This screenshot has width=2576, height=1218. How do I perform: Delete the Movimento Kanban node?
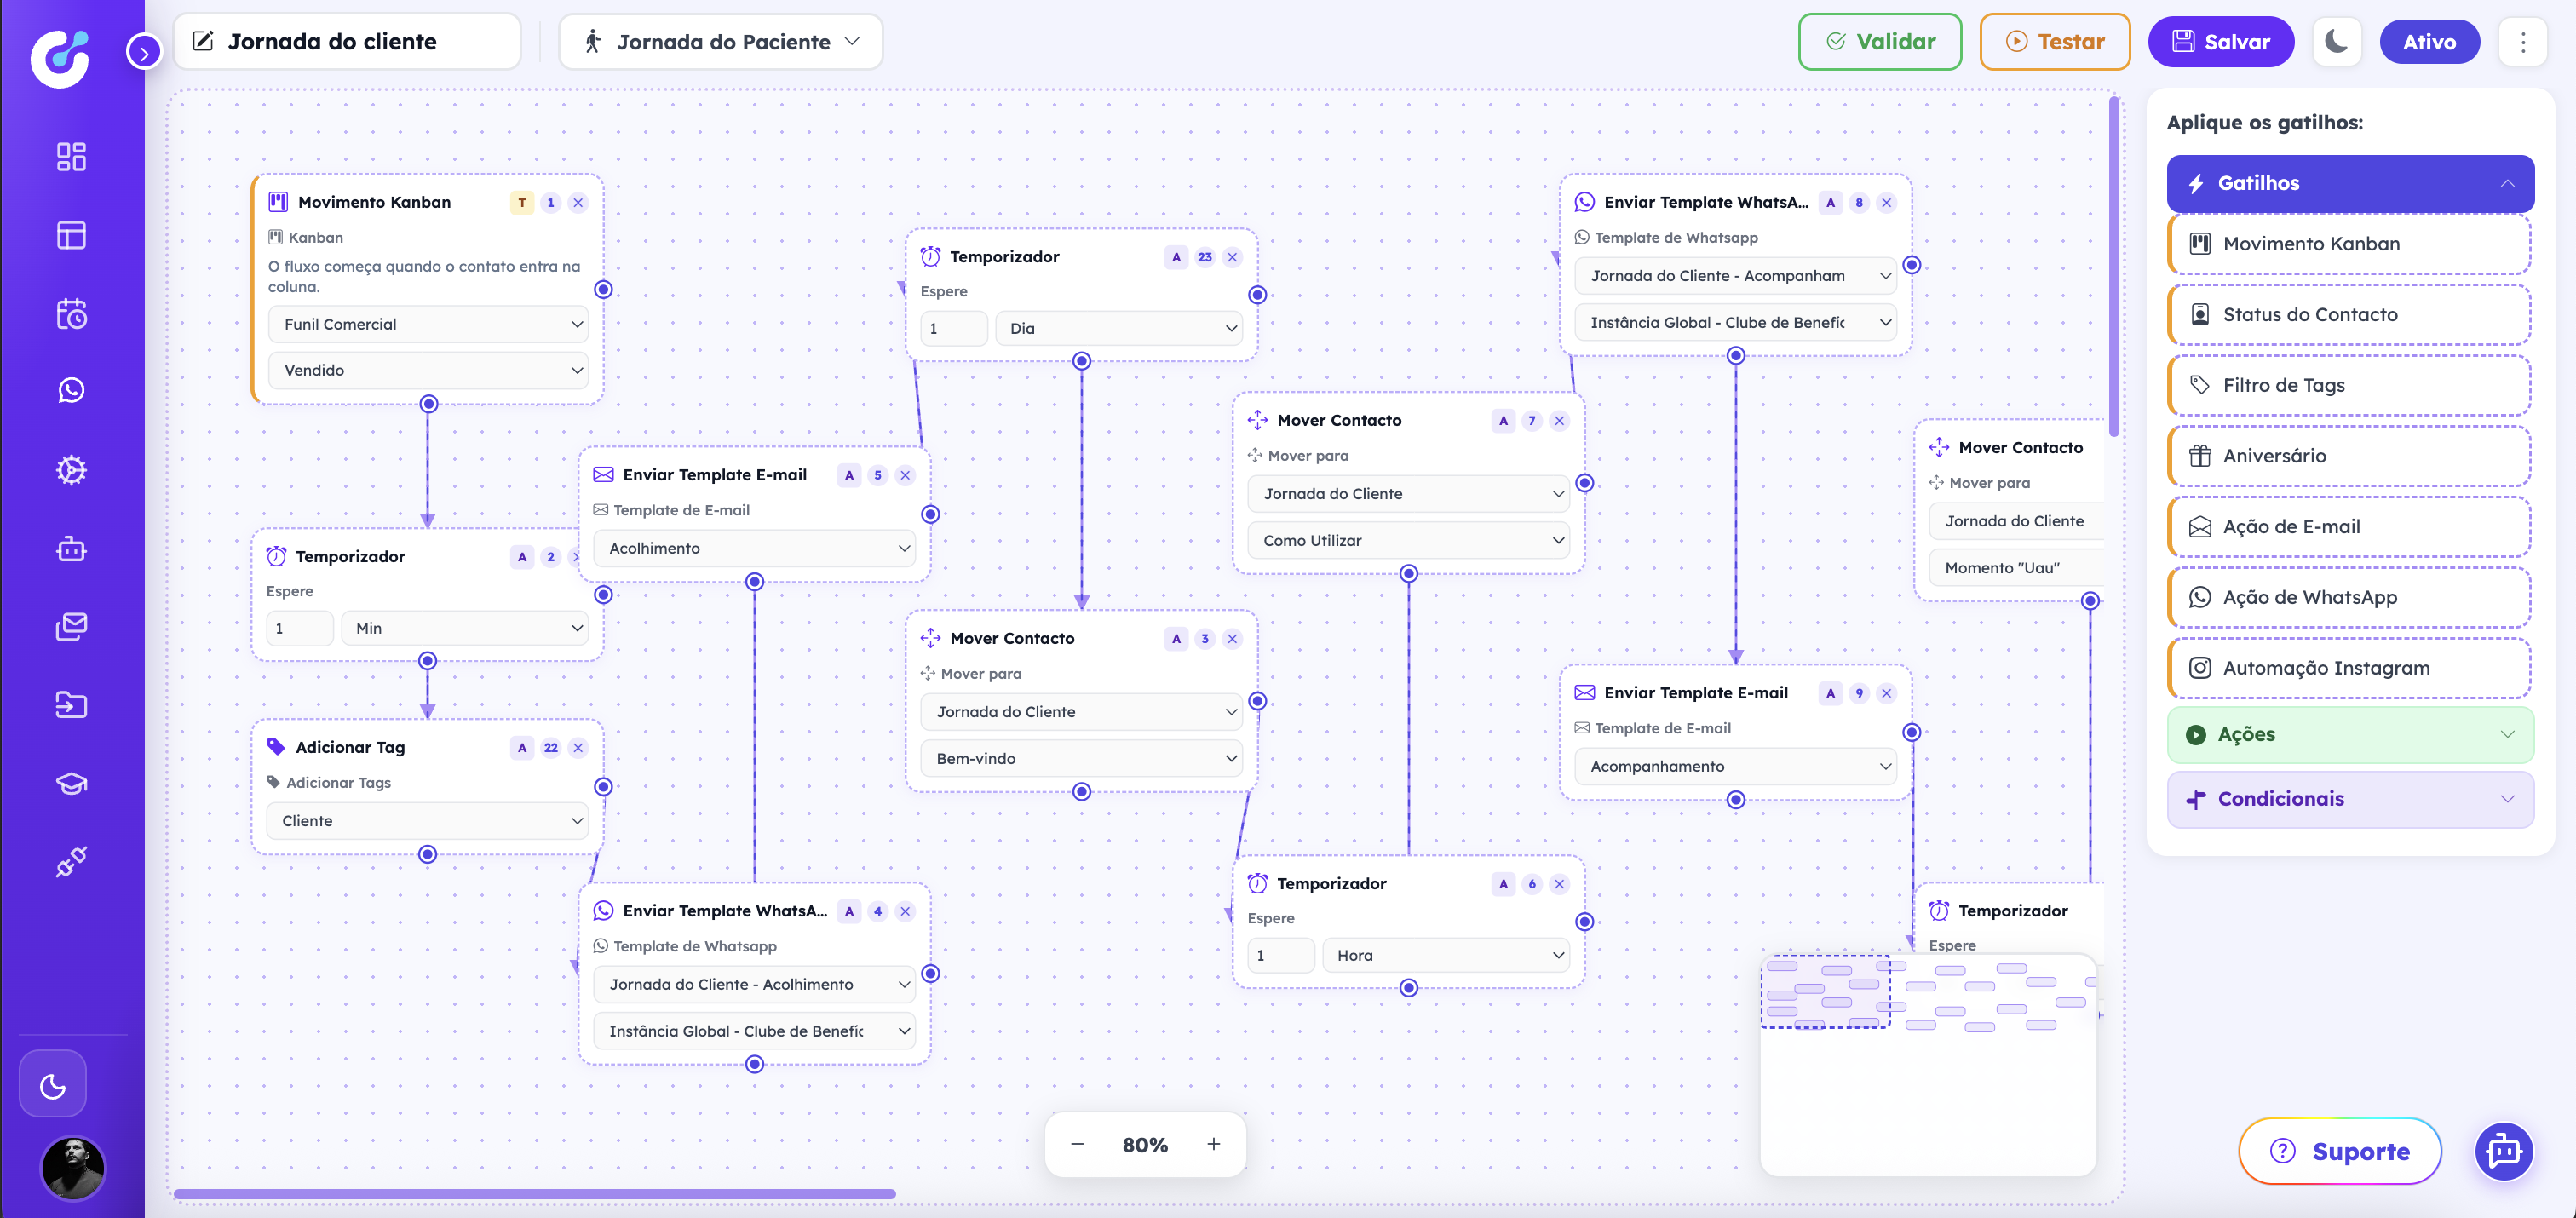click(x=578, y=203)
